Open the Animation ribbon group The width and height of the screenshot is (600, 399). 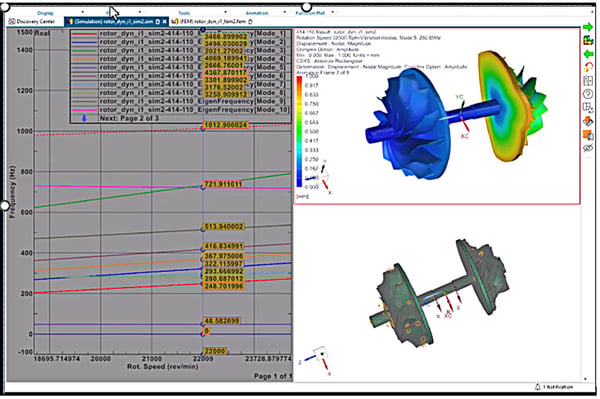257,13
